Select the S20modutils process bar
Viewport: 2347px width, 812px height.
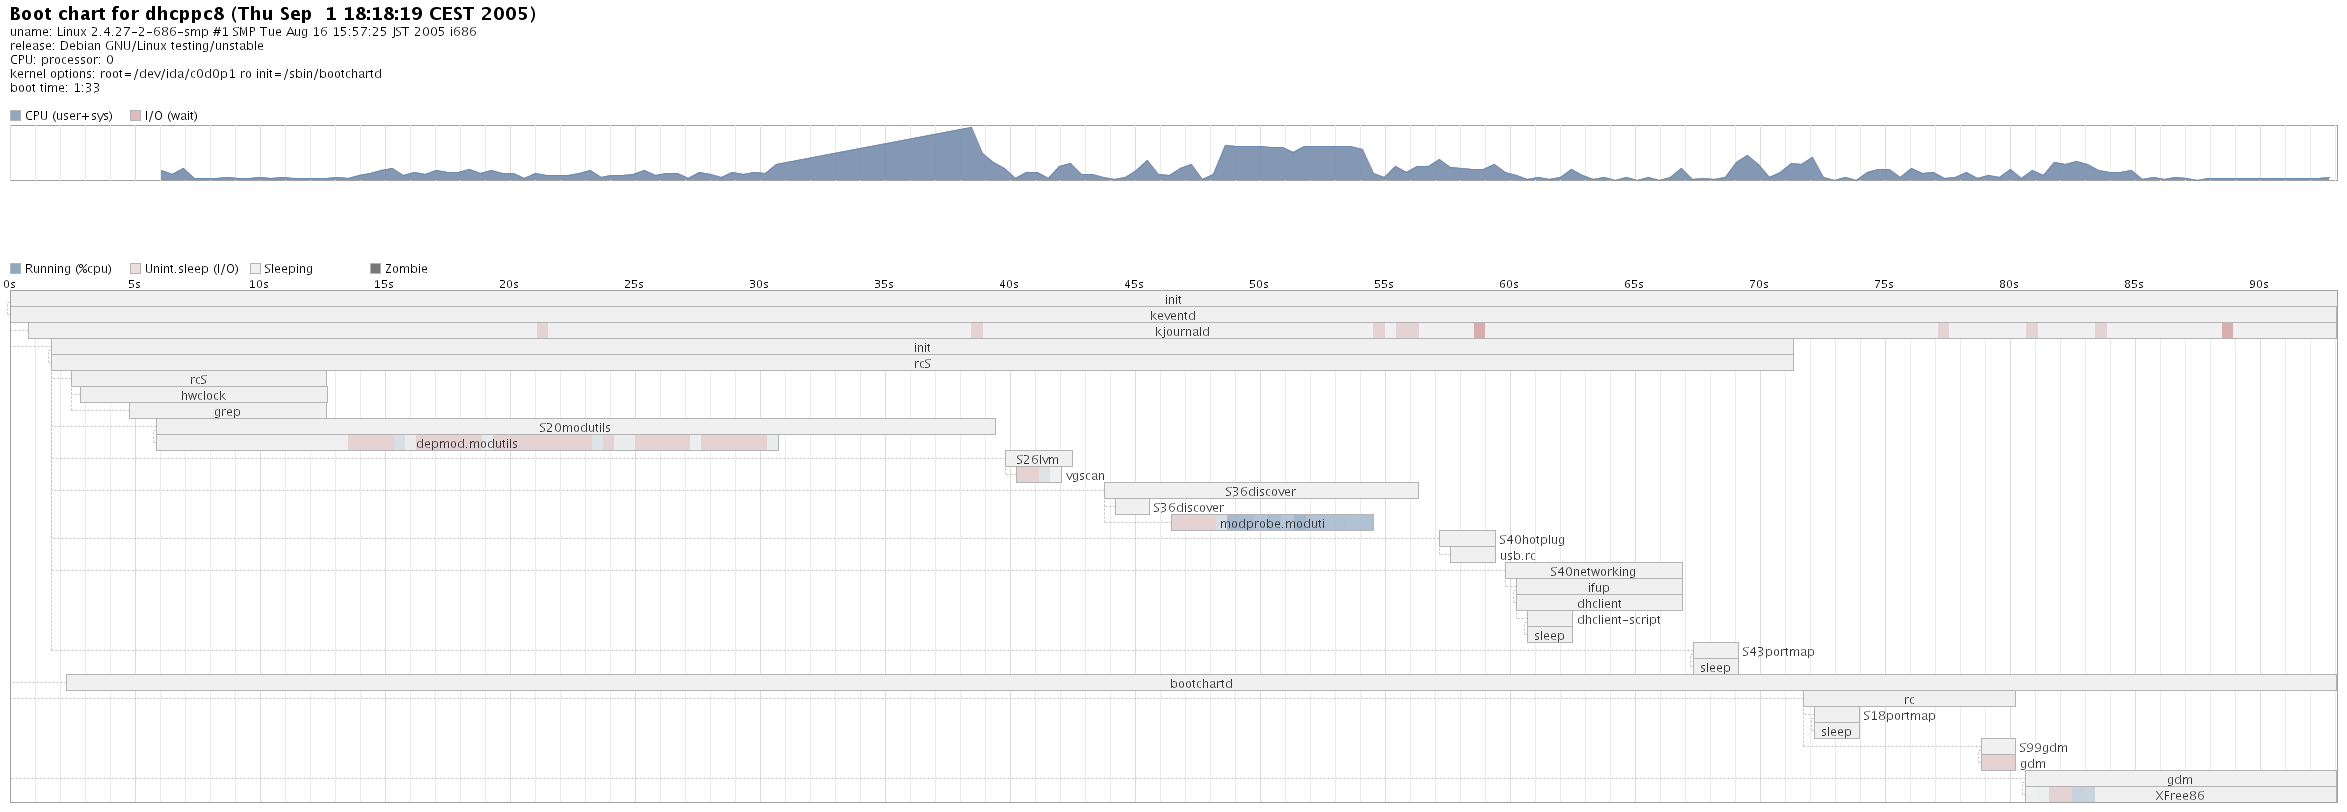(x=574, y=427)
